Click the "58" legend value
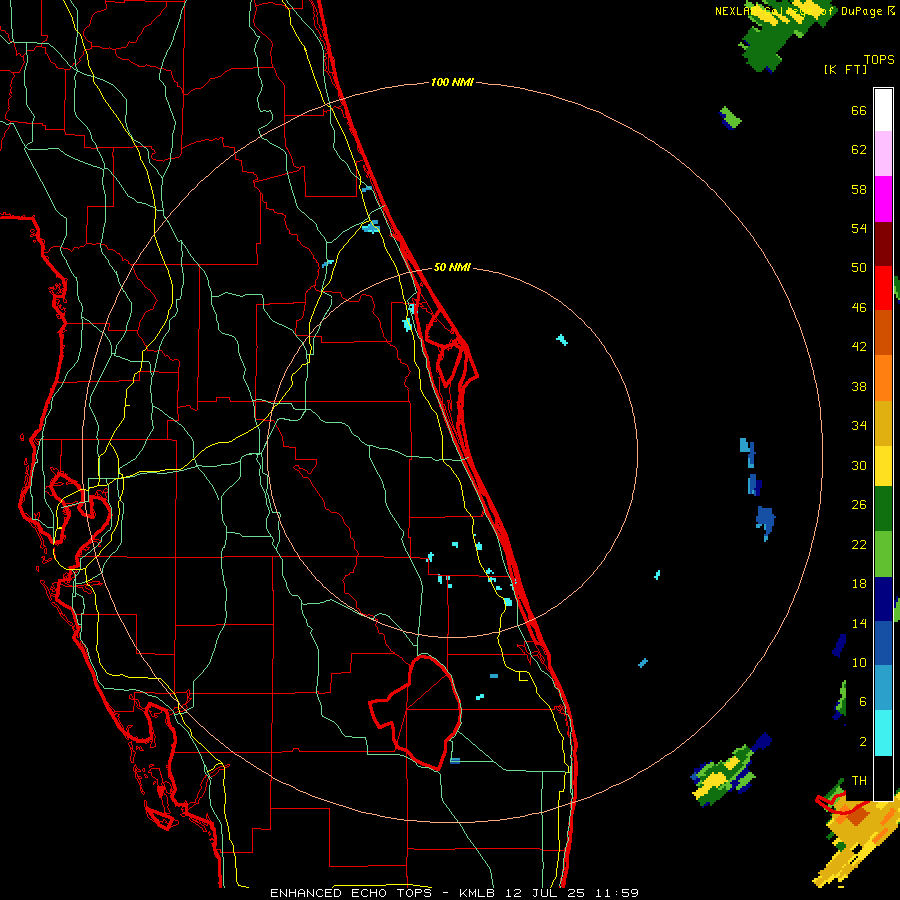This screenshot has width=900, height=900. [x=859, y=189]
